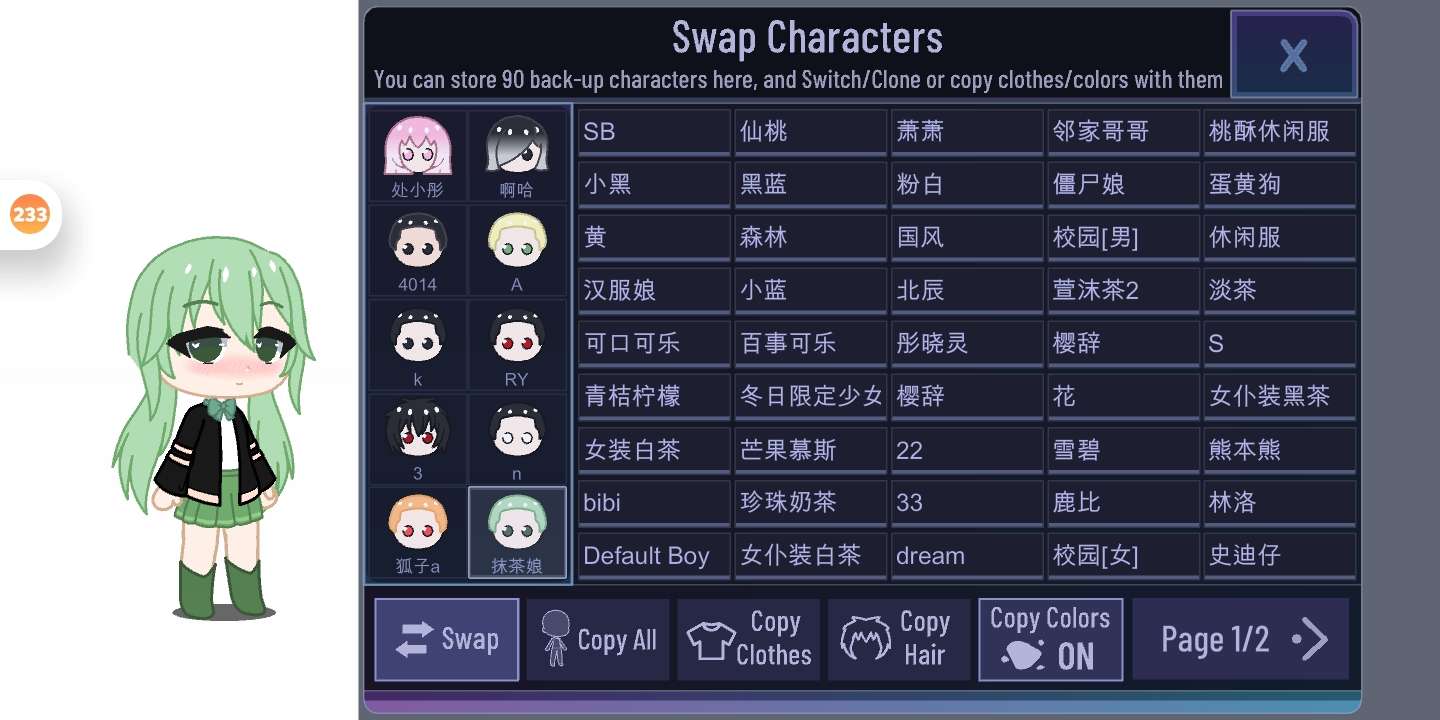The height and width of the screenshot is (720, 1440).
Task: Select the pink-haired 处小彤 character icon
Action: [x=417, y=155]
